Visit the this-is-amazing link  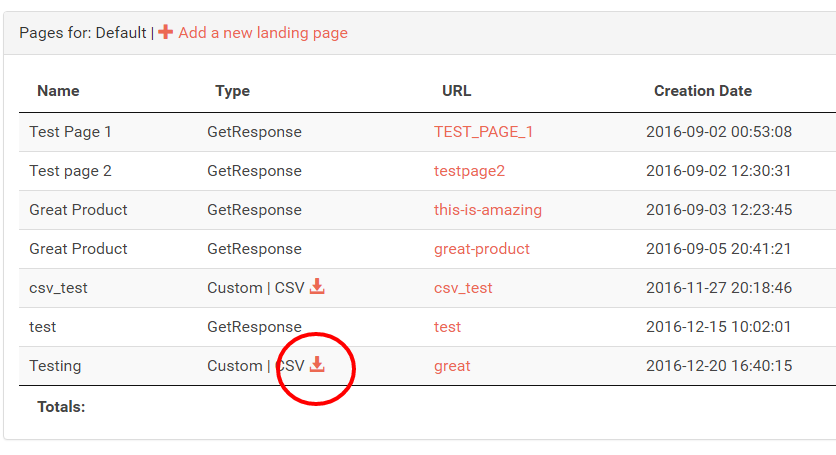pos(487,210)
